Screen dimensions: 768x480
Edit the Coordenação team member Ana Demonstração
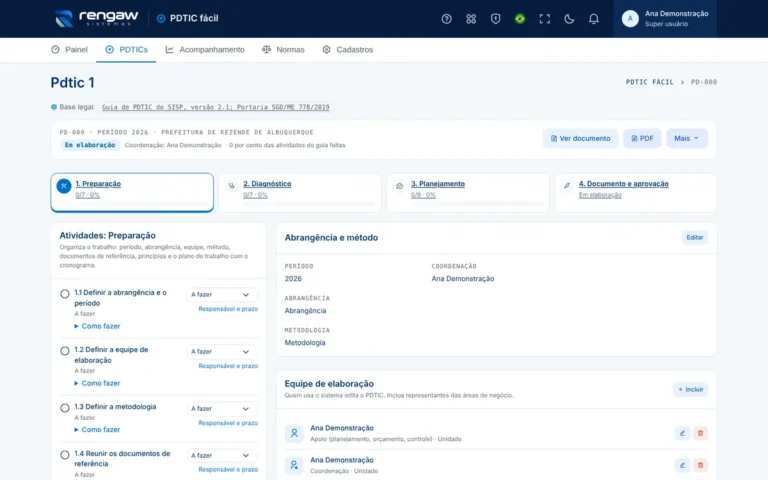coord(682,465)
